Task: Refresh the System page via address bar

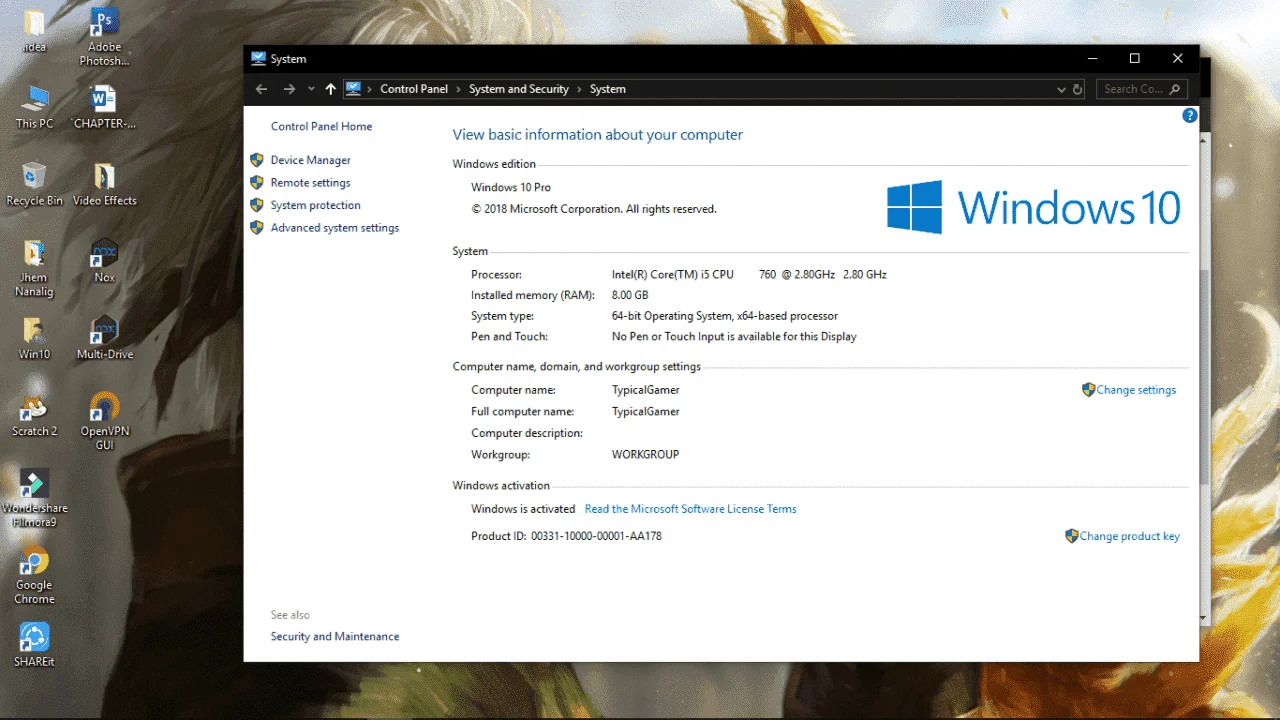Action: 1077,89
